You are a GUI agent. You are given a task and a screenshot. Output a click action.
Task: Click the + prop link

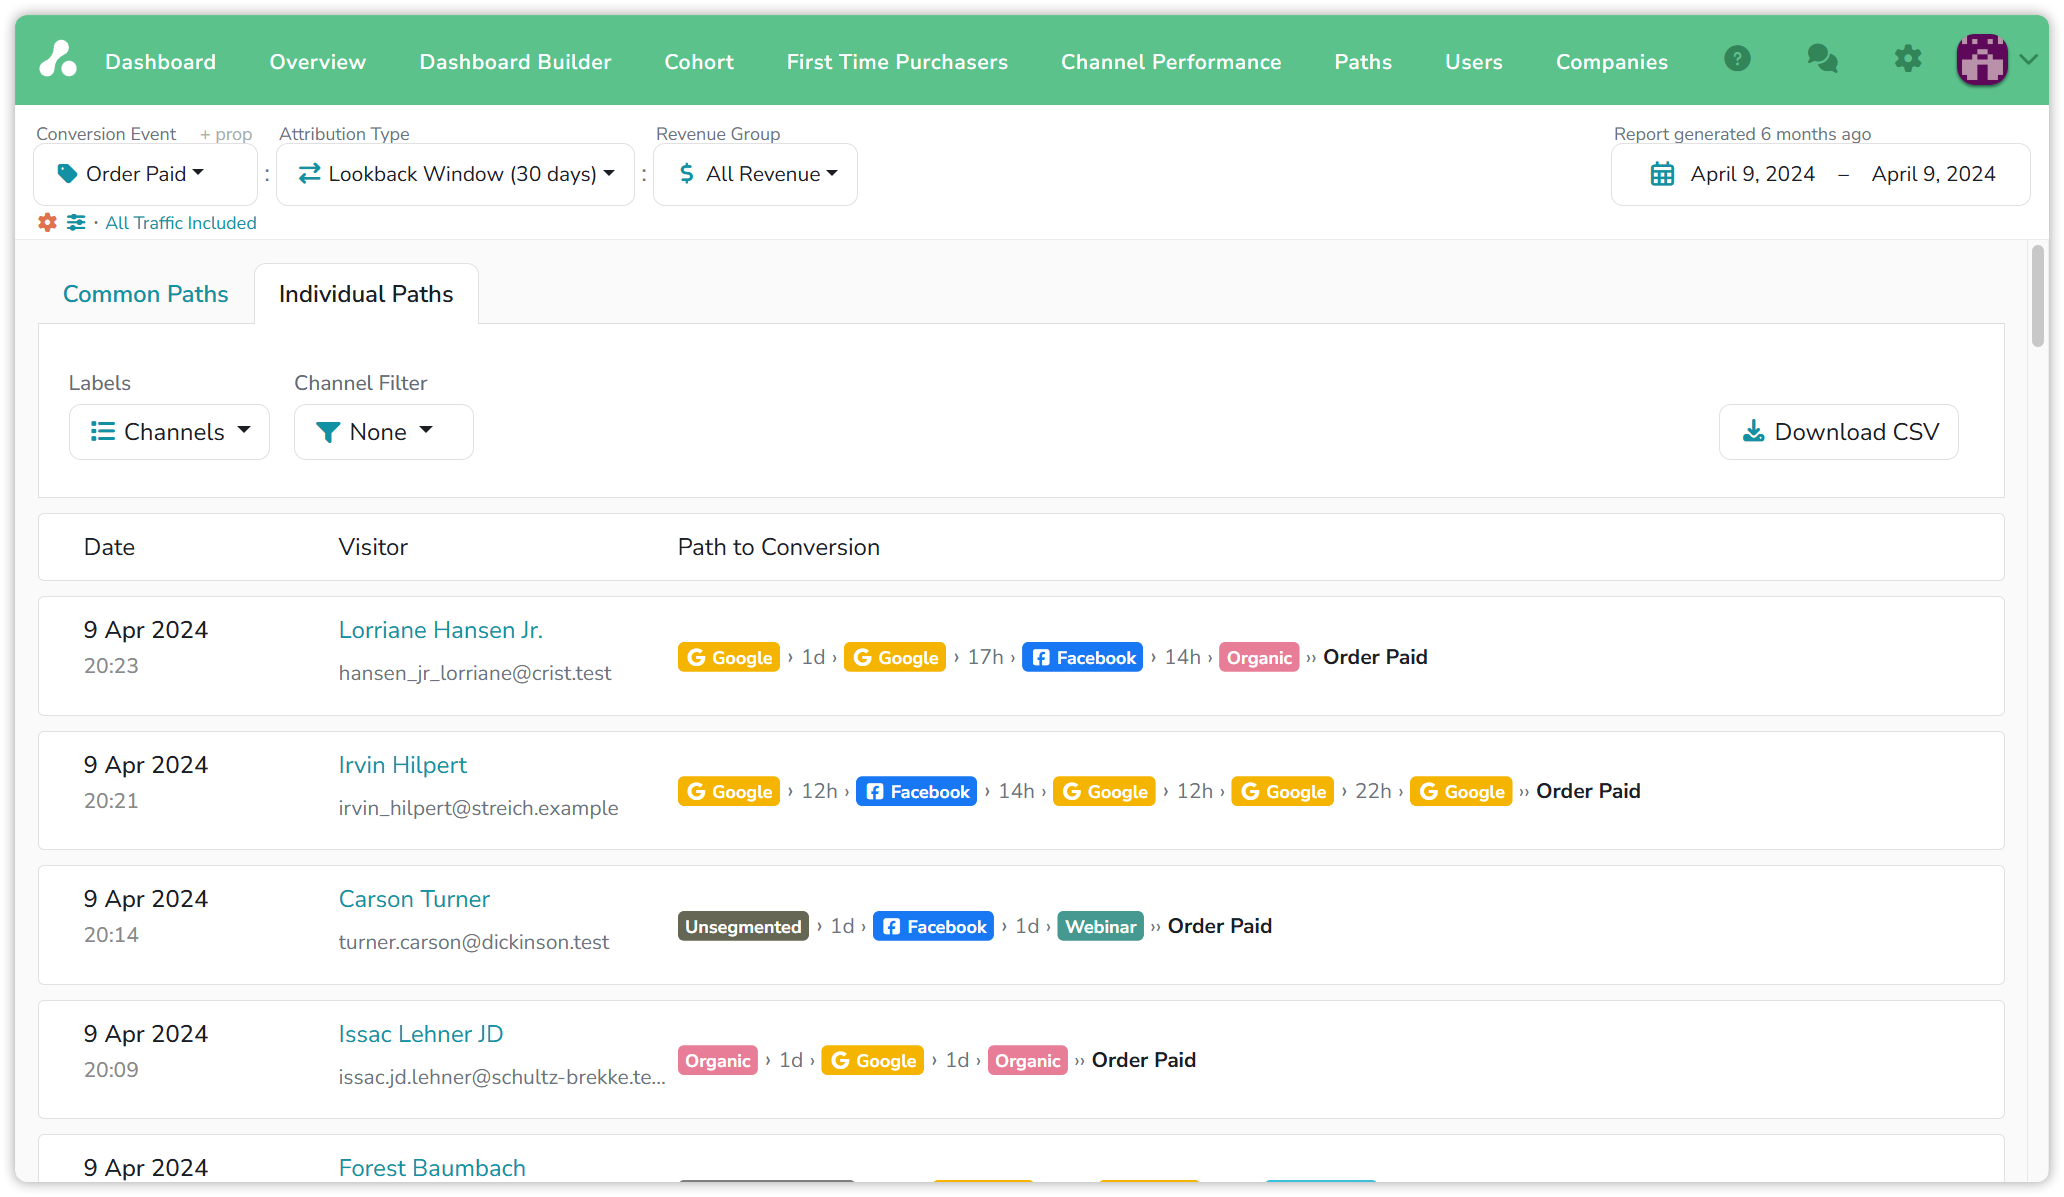tap(226, 134)
